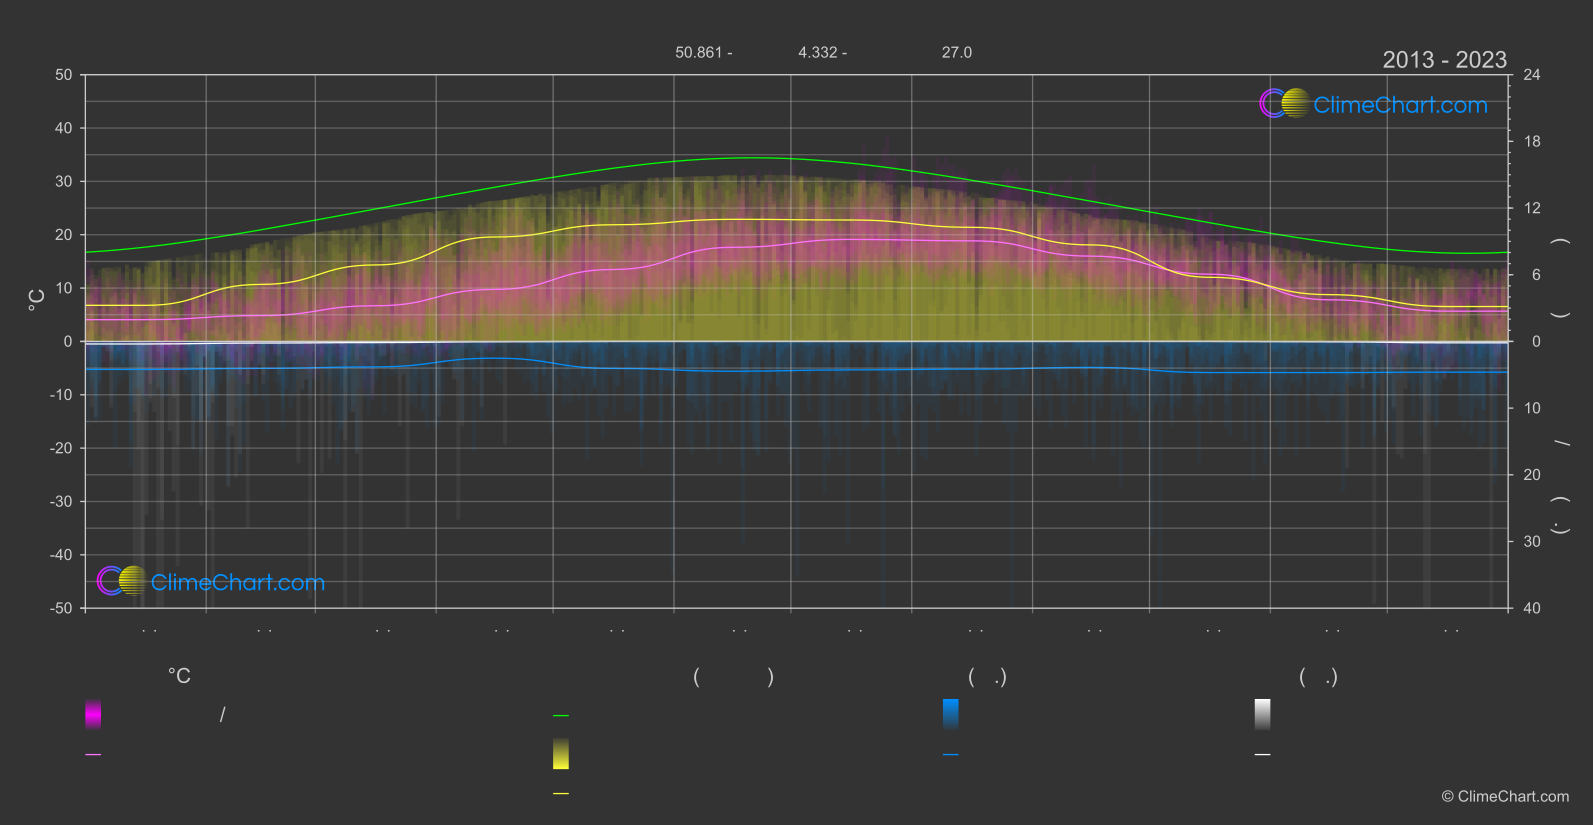Click the 50.861 value in chart header
This screenshot has height=825, width=1593.
698,52
